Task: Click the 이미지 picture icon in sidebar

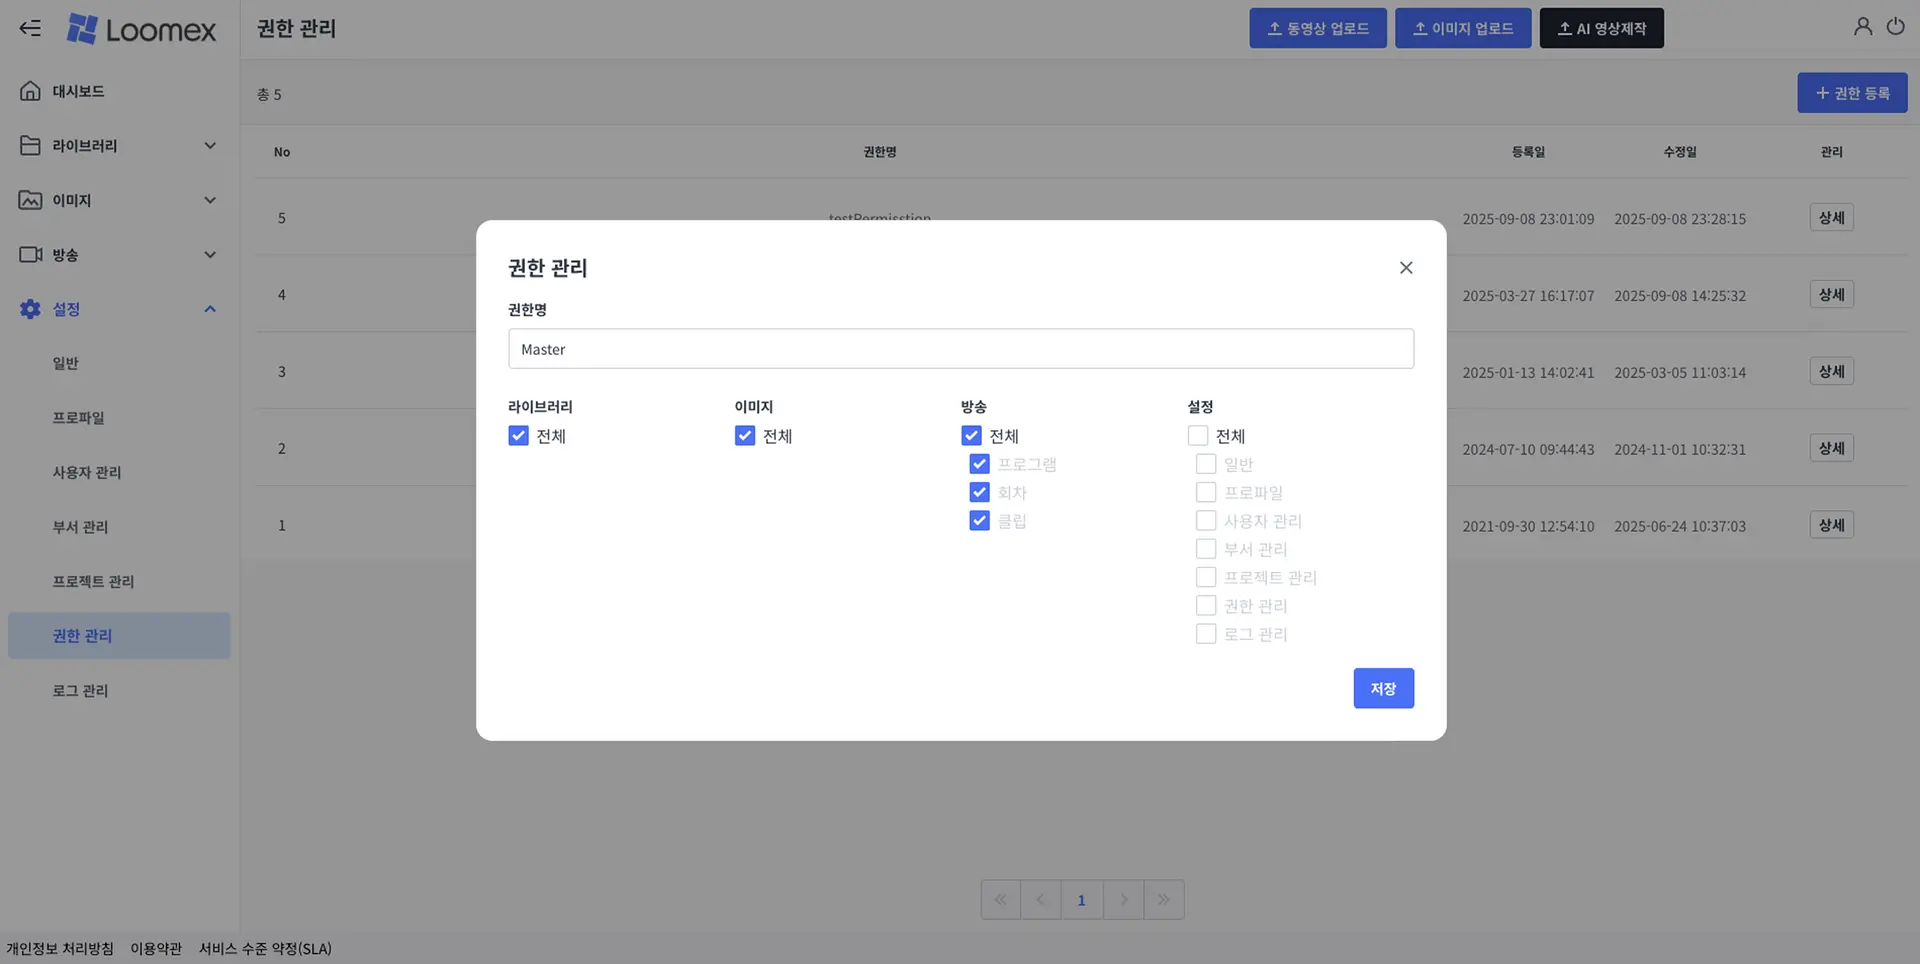Action: click(x=30, y=200)
